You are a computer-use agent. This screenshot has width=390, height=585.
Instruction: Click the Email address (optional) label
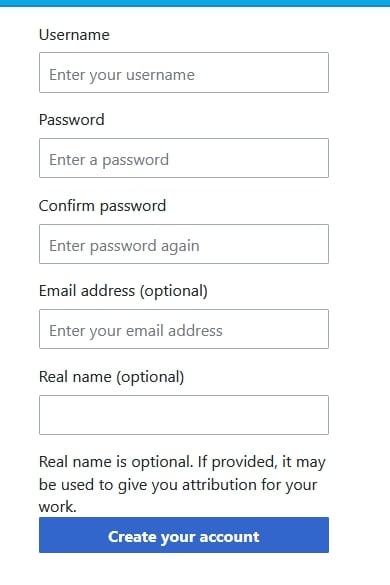click(x=123, y=291)
